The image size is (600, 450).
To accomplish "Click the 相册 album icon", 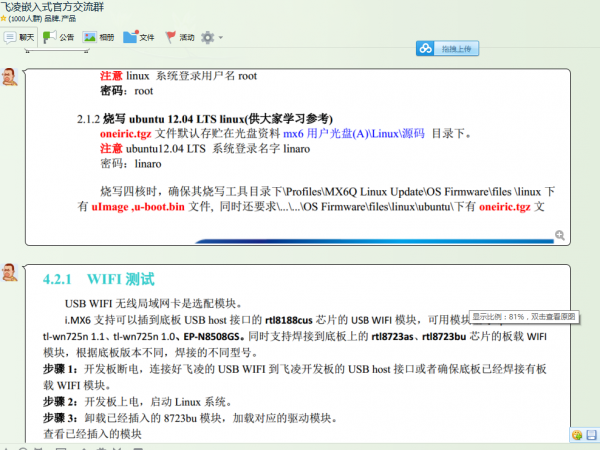I will tap(97, 37).
